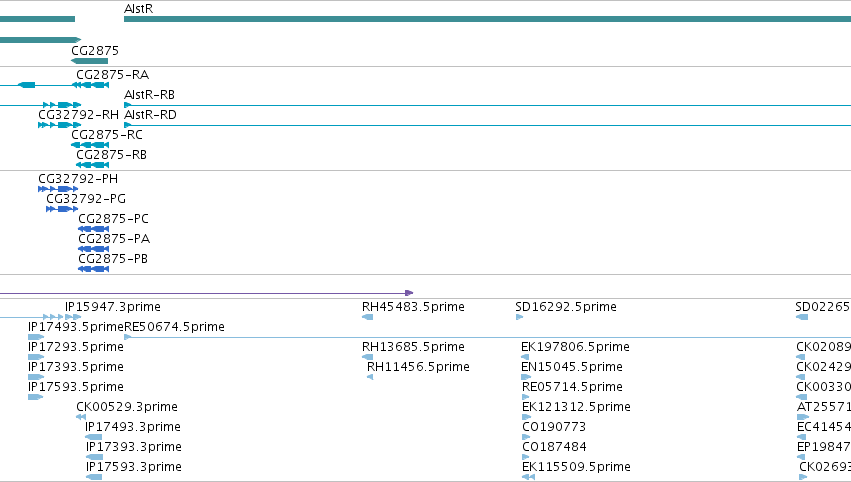
Task: Click the CG2875 gene arrow glyph
Action: 90,61
